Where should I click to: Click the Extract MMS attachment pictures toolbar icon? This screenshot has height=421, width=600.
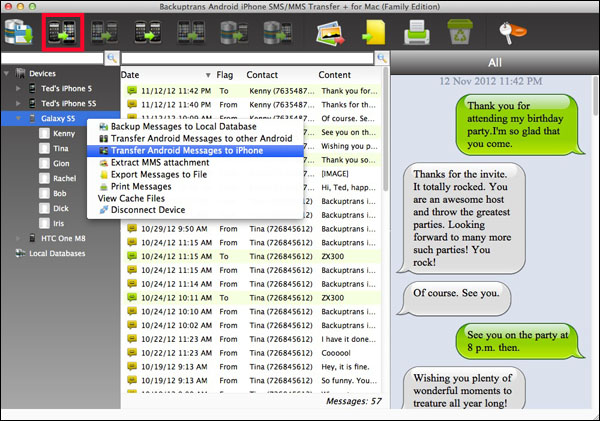330,33
